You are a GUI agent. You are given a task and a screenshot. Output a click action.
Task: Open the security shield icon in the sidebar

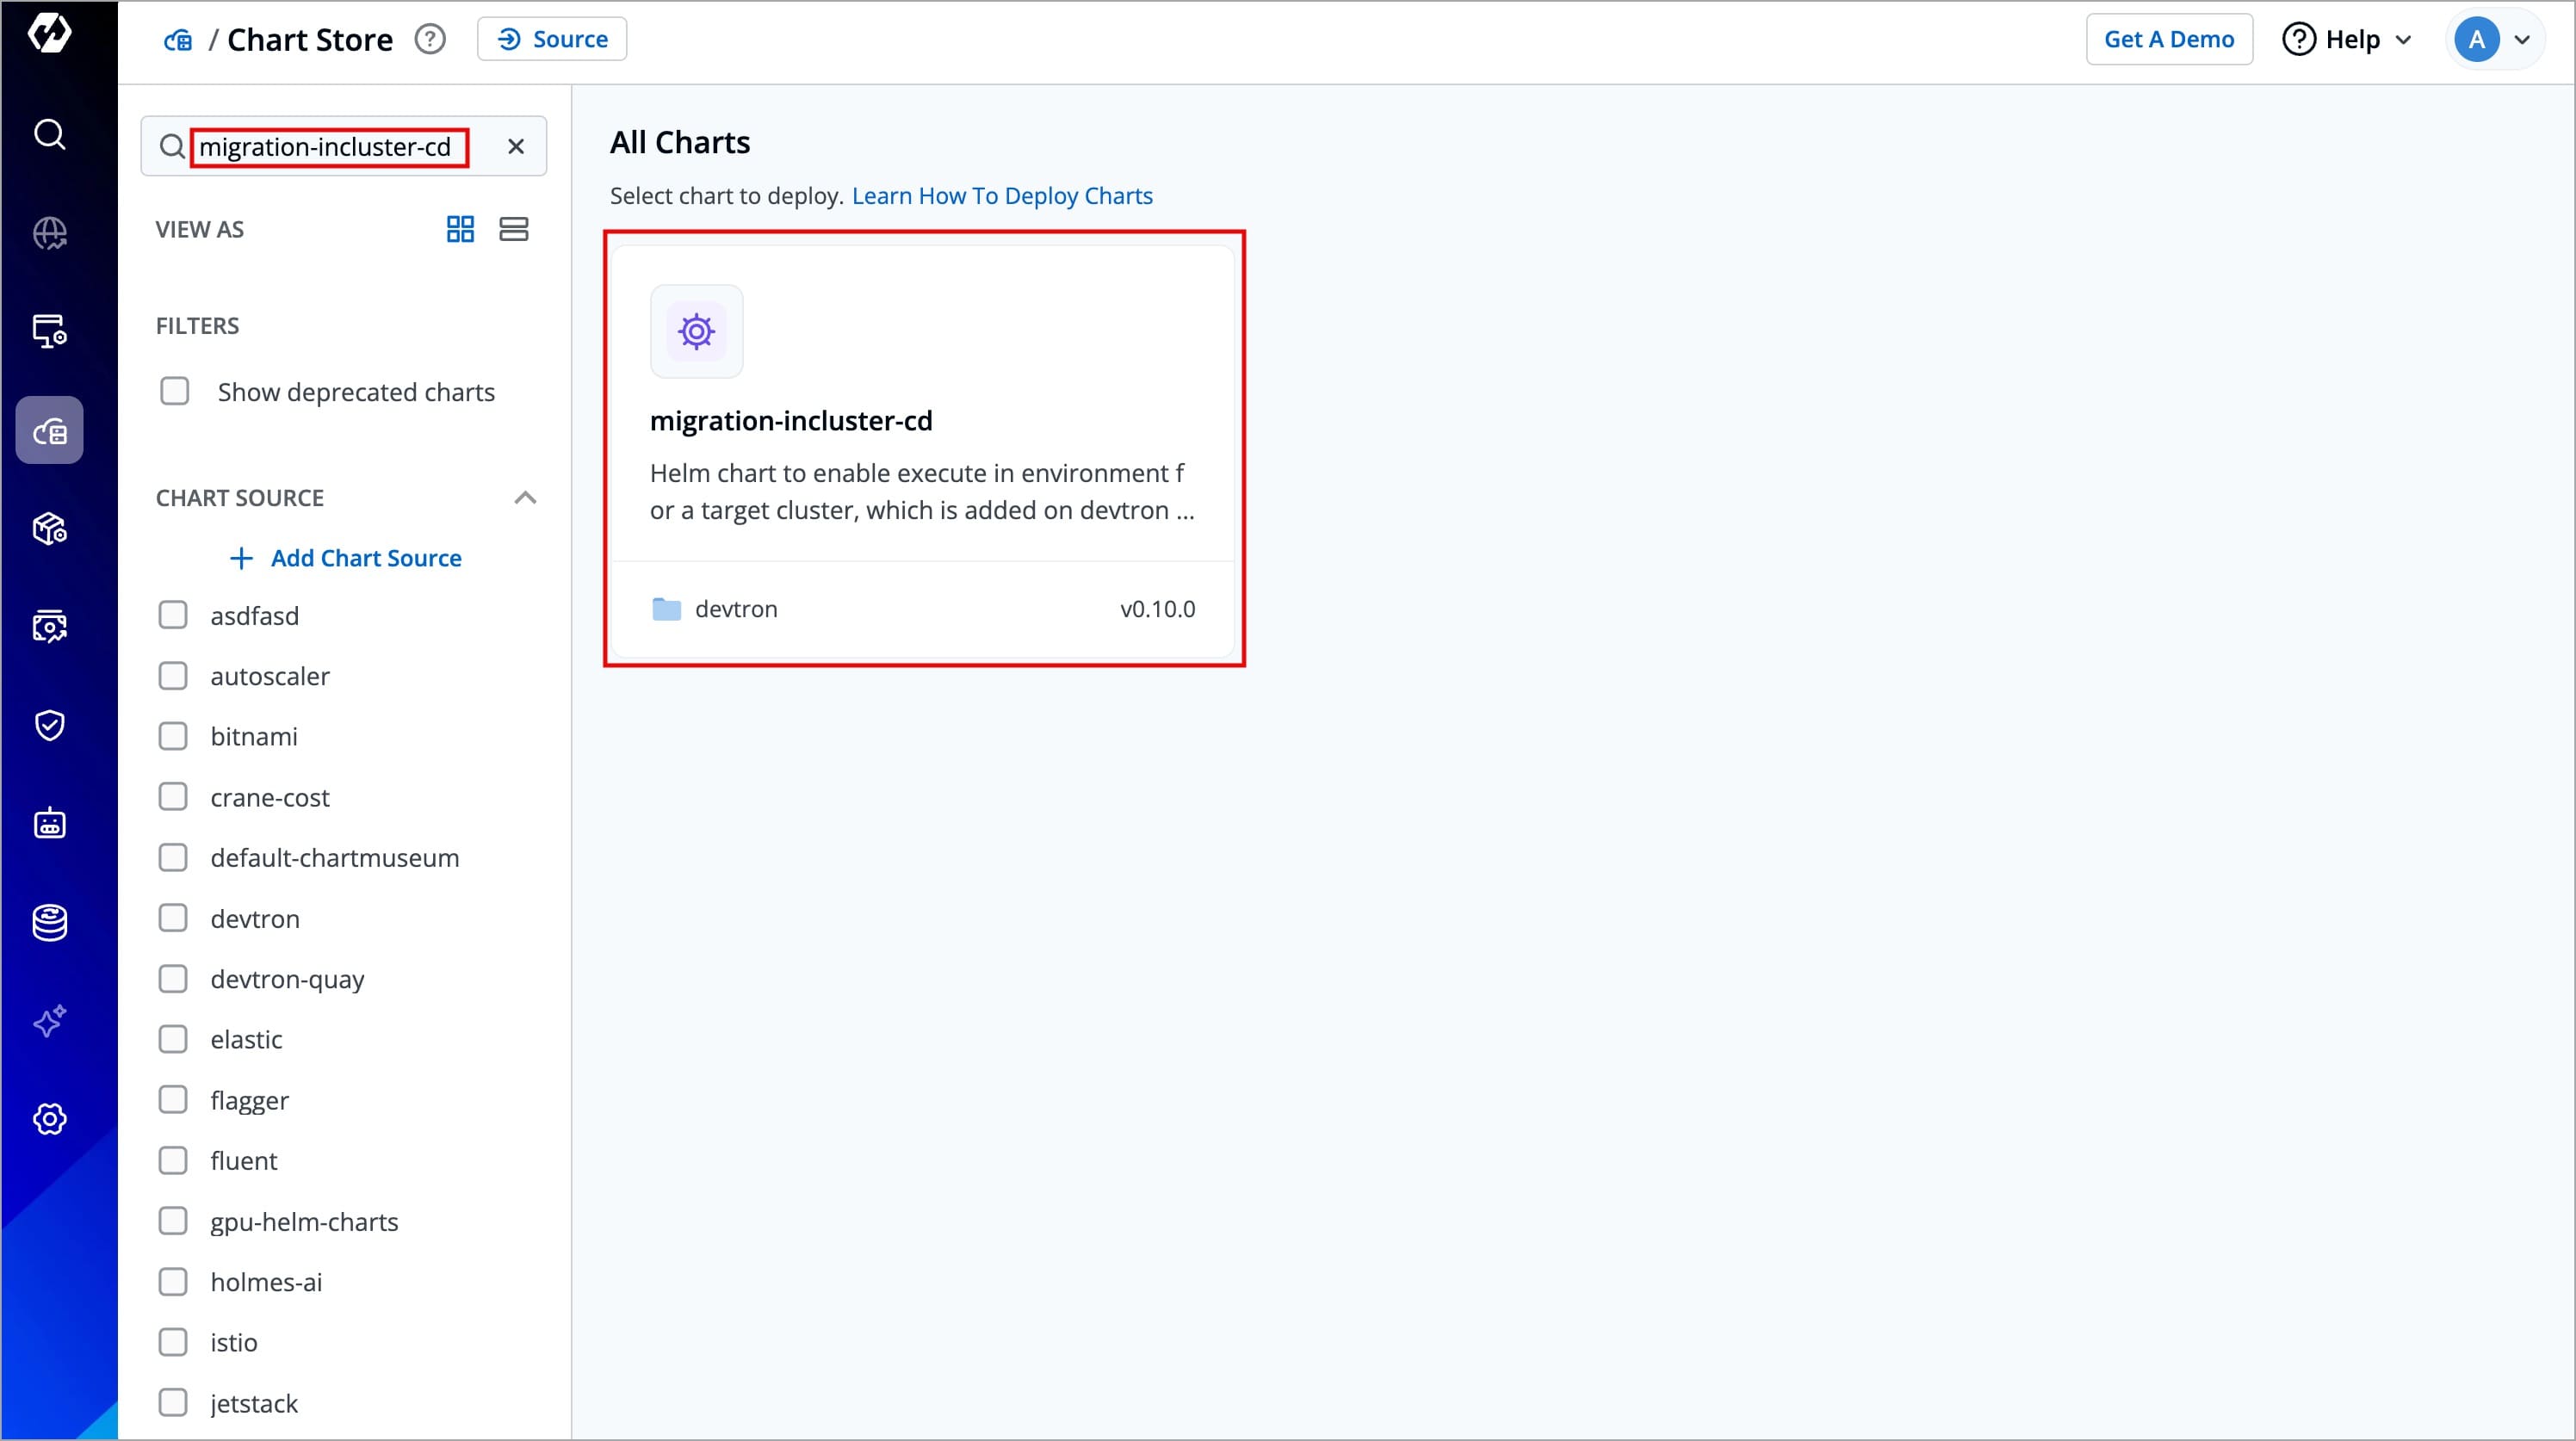click(x=49, y=725)
